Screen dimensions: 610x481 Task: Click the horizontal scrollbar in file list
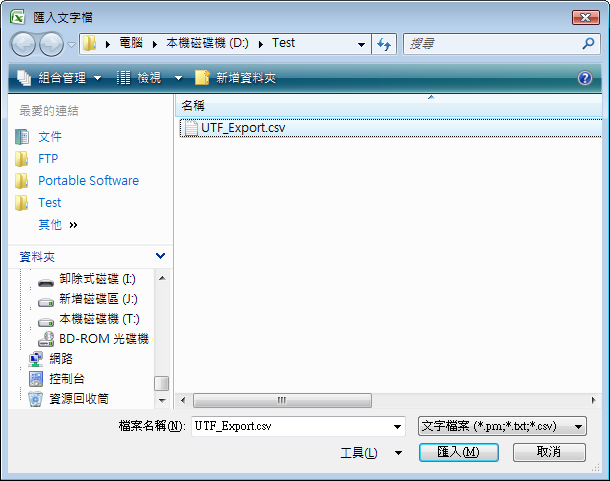[x=282, y=400]
